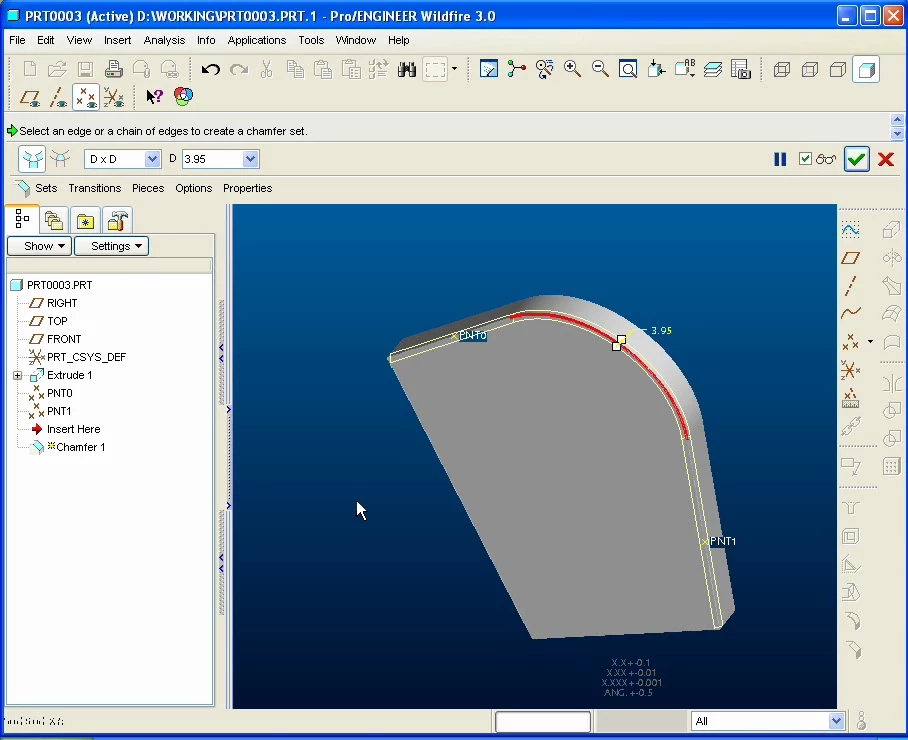
Task: Open the Find binoculars tool
Action: click(407, 70)
